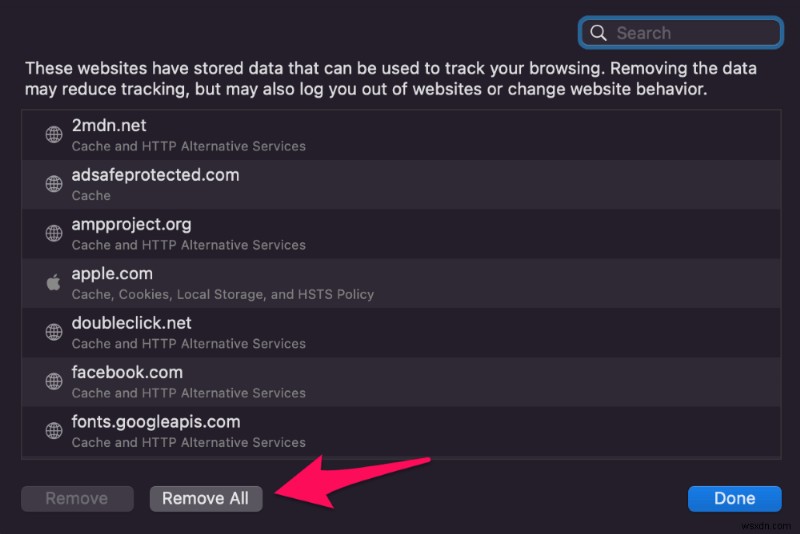Select the facebook.com row
800x534 pixels.
tap(401, 382)
